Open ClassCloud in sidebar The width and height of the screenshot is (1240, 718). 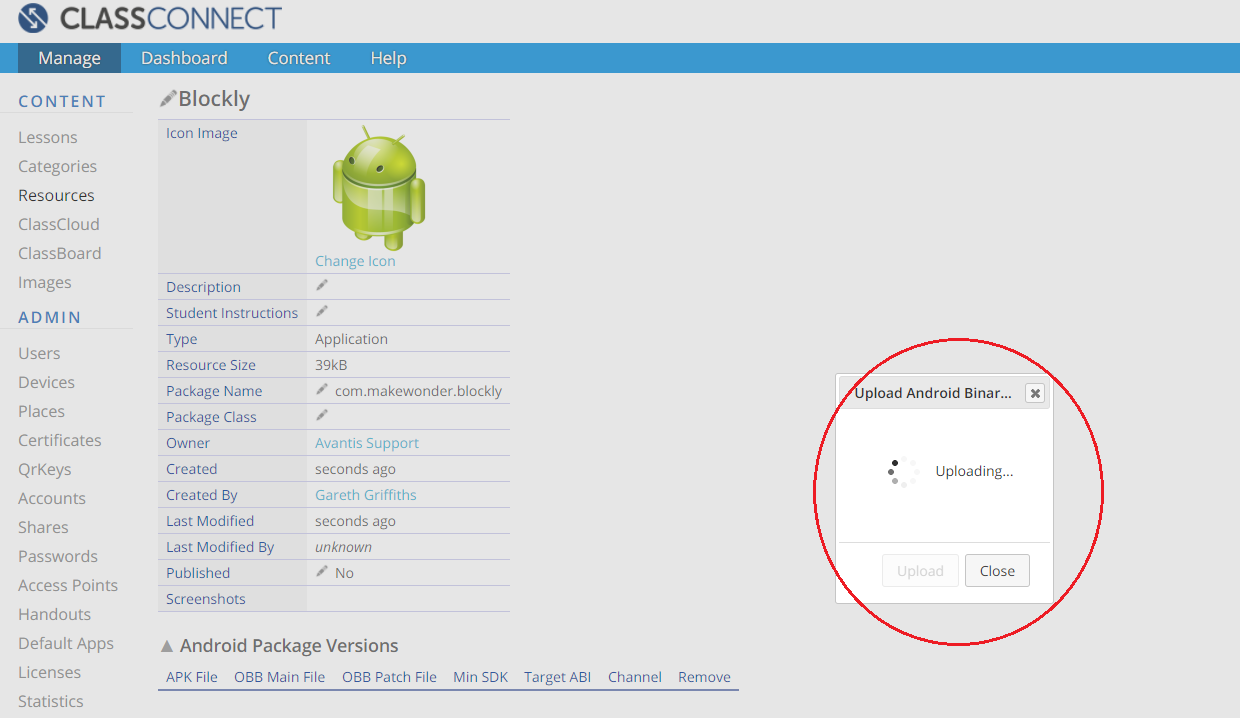pos(59,225)
